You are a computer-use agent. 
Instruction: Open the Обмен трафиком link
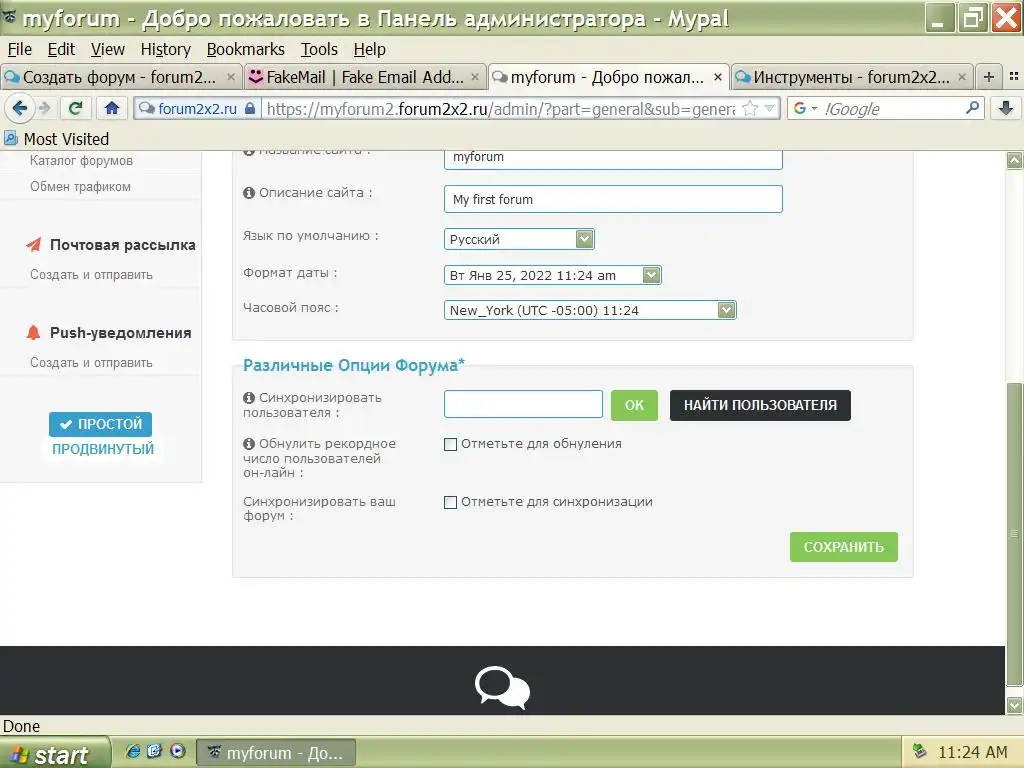coord(80,187)
